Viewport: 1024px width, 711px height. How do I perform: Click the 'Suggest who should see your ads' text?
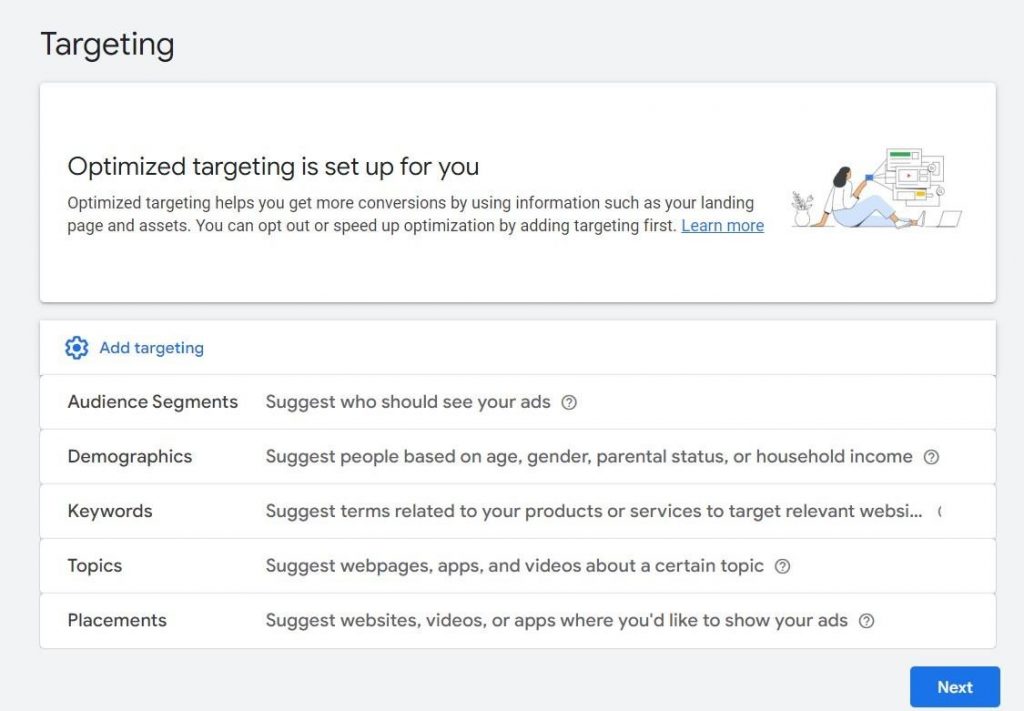(408, 402)
